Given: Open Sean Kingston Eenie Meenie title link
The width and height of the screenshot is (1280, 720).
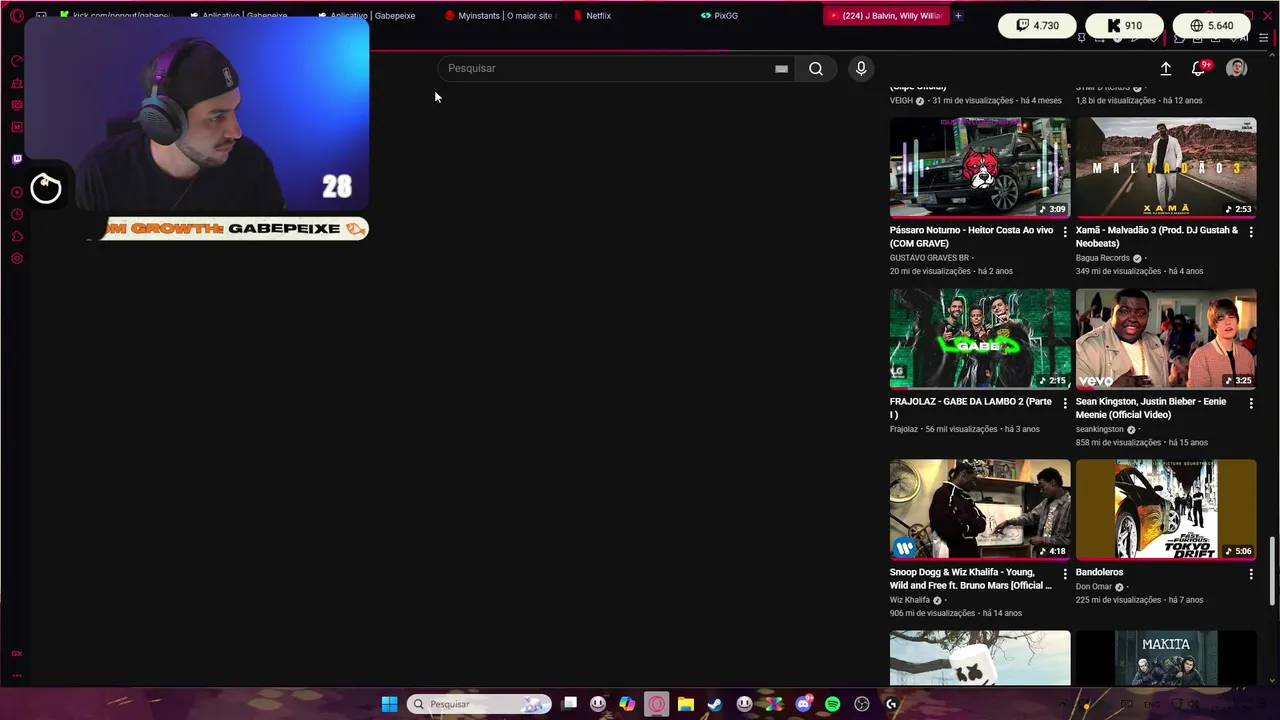Looking at the screenshot, I should click(x=1151, y=408).
